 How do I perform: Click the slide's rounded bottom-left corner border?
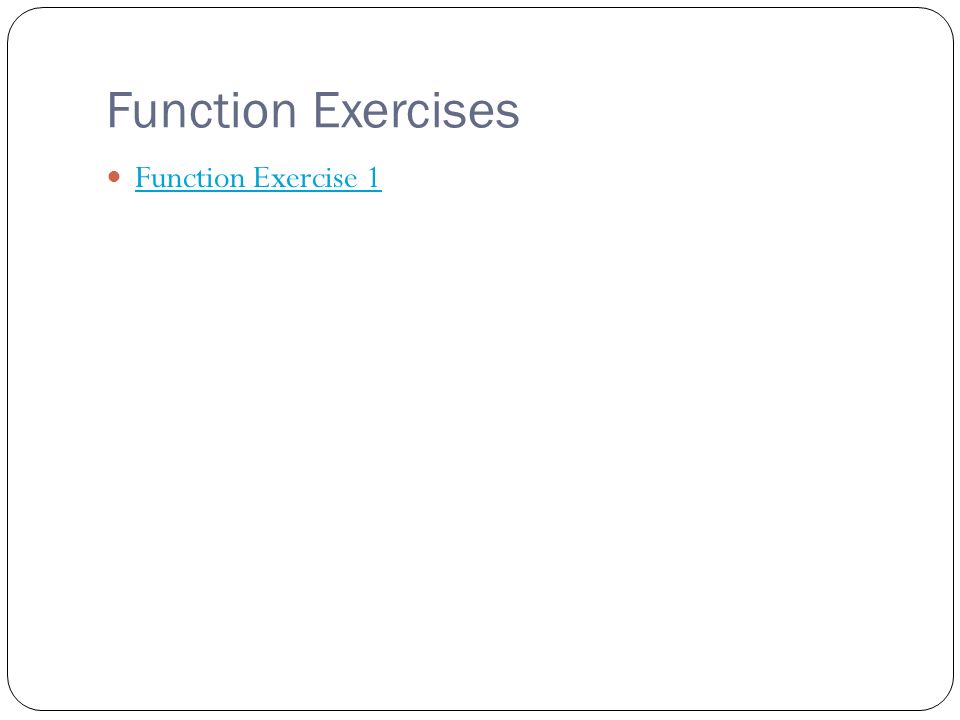point(18,700)
